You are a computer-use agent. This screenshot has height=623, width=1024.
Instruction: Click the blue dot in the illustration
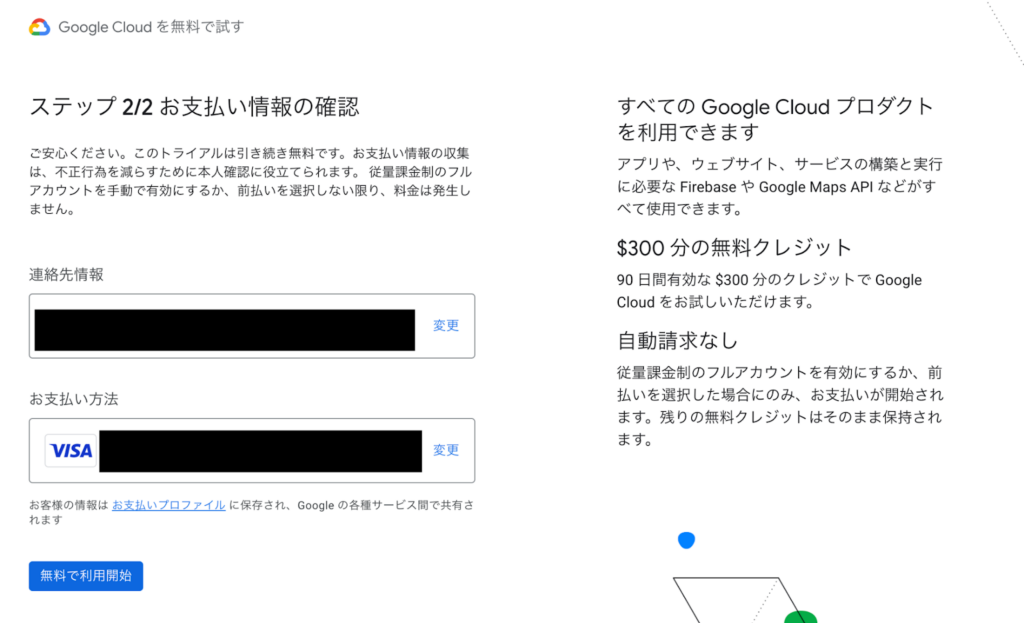686,540
